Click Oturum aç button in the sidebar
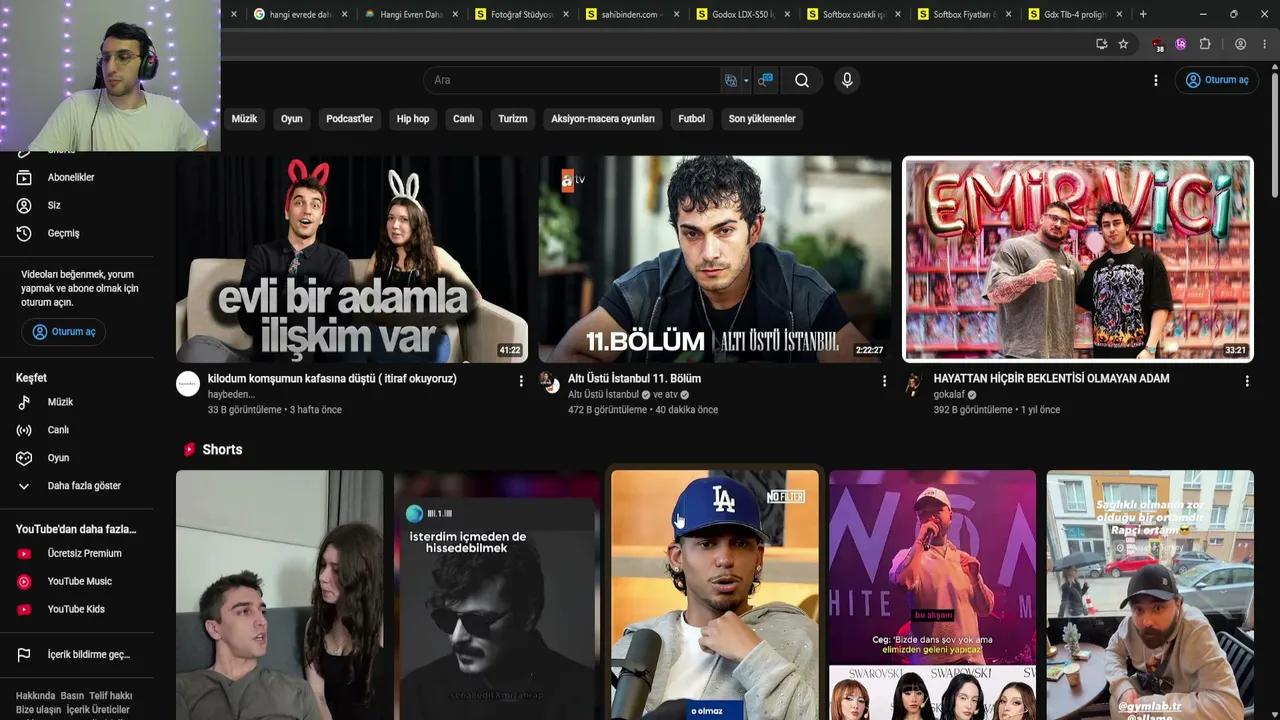This screenshot has height=720, width=1280. pyautogui.click(x=64, y=332)
